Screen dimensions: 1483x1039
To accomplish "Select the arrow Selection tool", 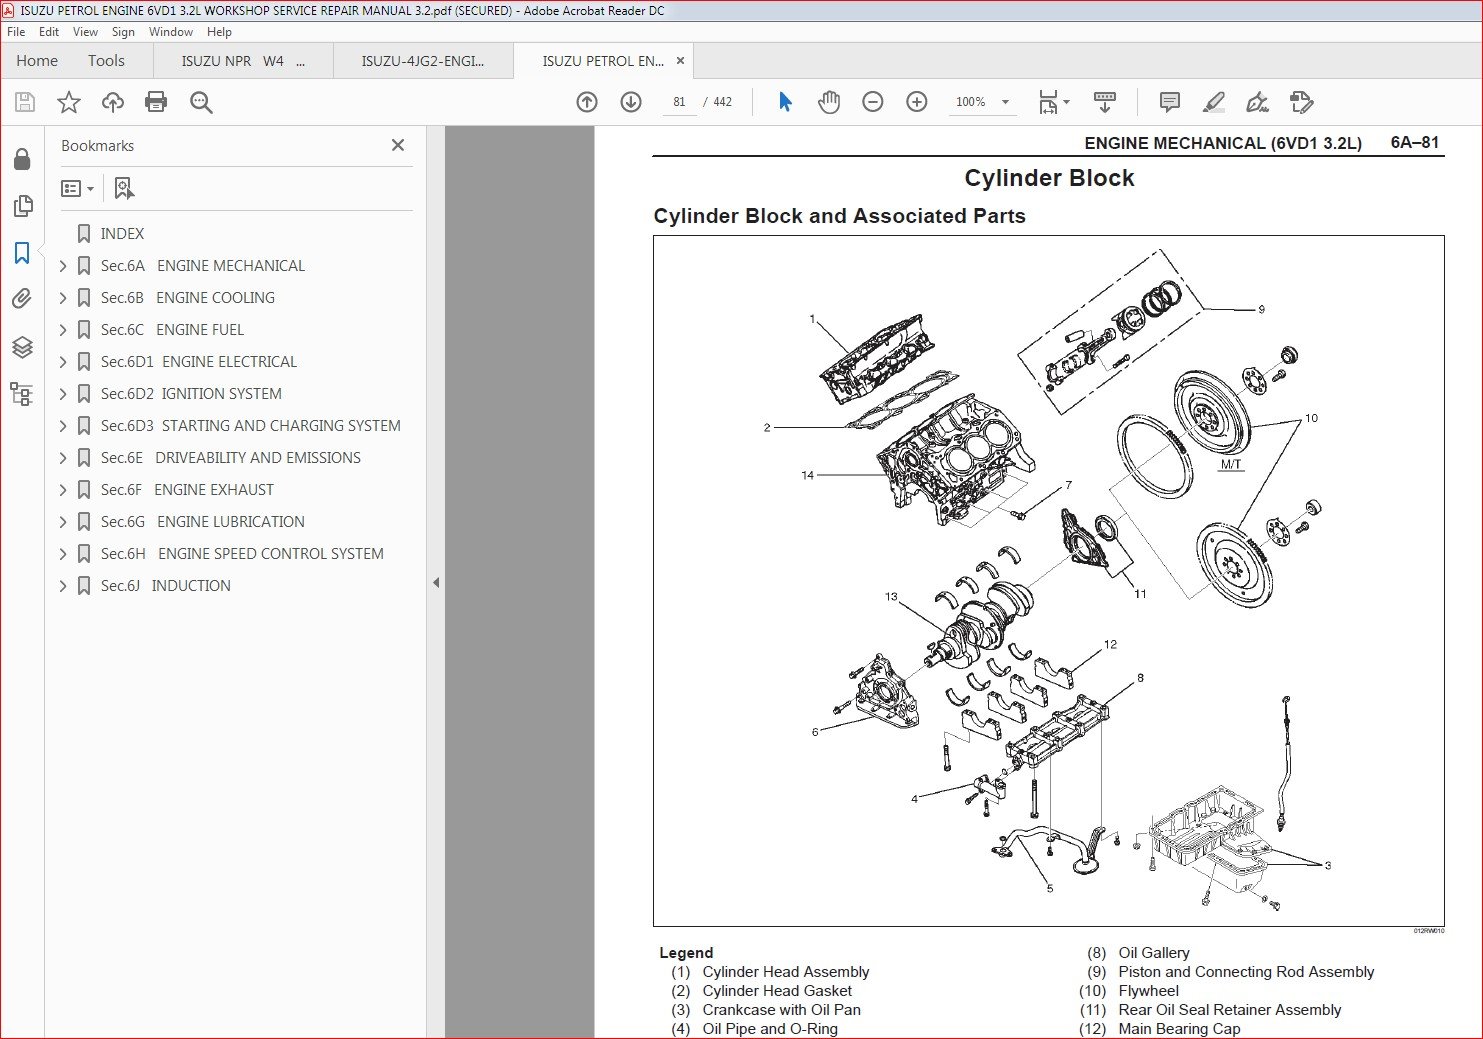I will 785,102.
